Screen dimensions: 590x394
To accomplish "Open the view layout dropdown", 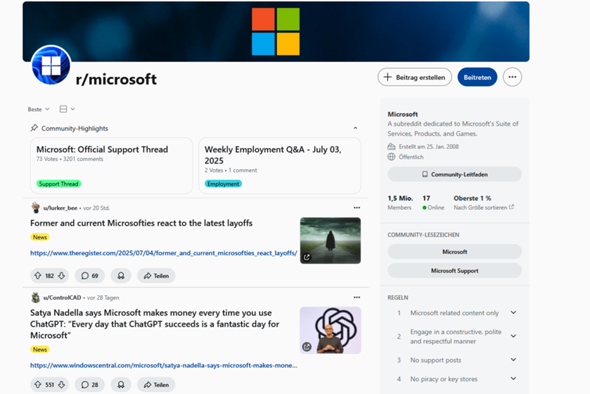I will (x=67, y=109).
